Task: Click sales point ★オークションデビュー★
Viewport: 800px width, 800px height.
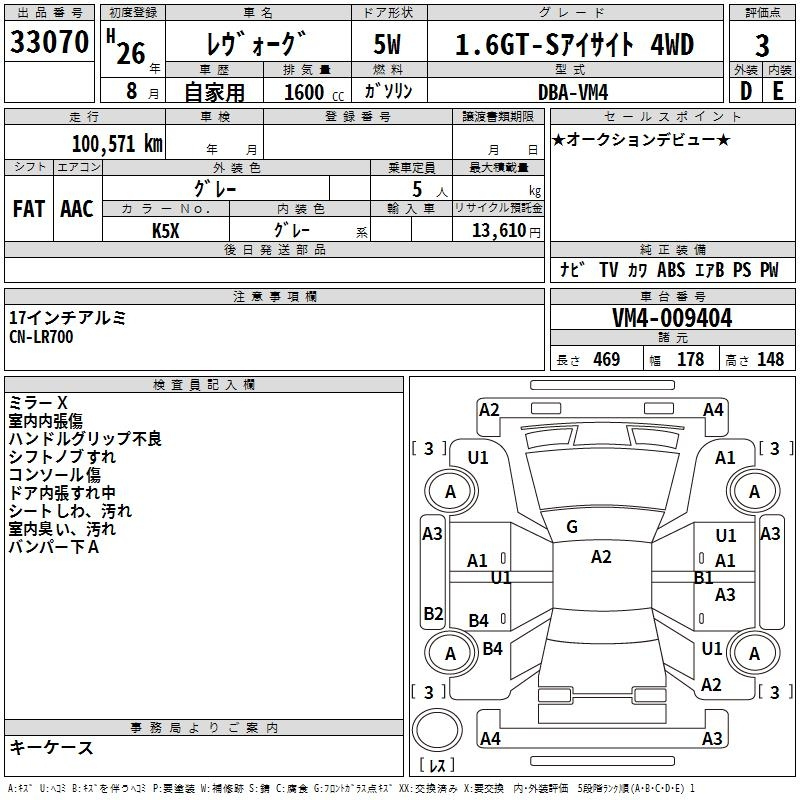Action: click(641, 139)
